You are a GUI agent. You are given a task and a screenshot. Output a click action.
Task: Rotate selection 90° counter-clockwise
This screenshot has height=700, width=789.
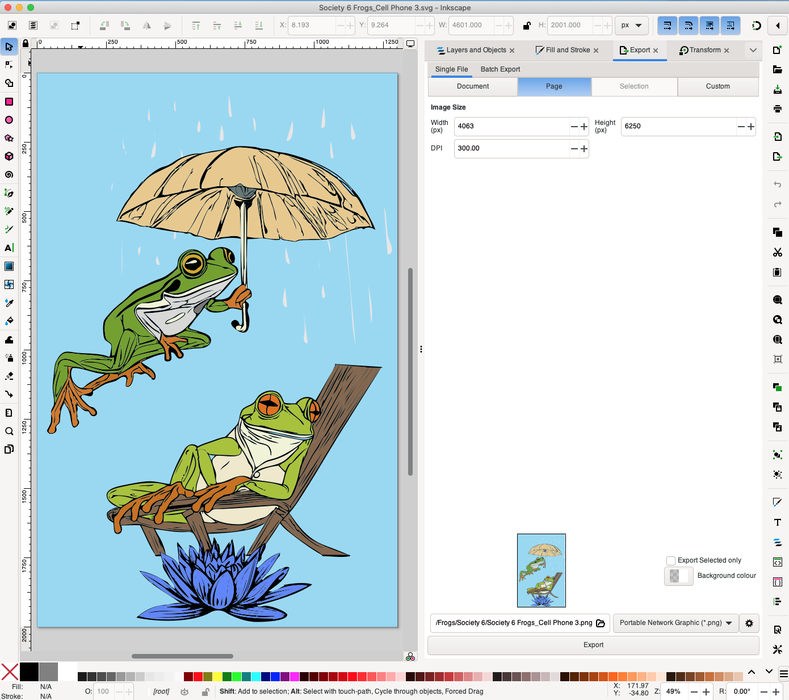pyautogui.click(x=104, y=25)
